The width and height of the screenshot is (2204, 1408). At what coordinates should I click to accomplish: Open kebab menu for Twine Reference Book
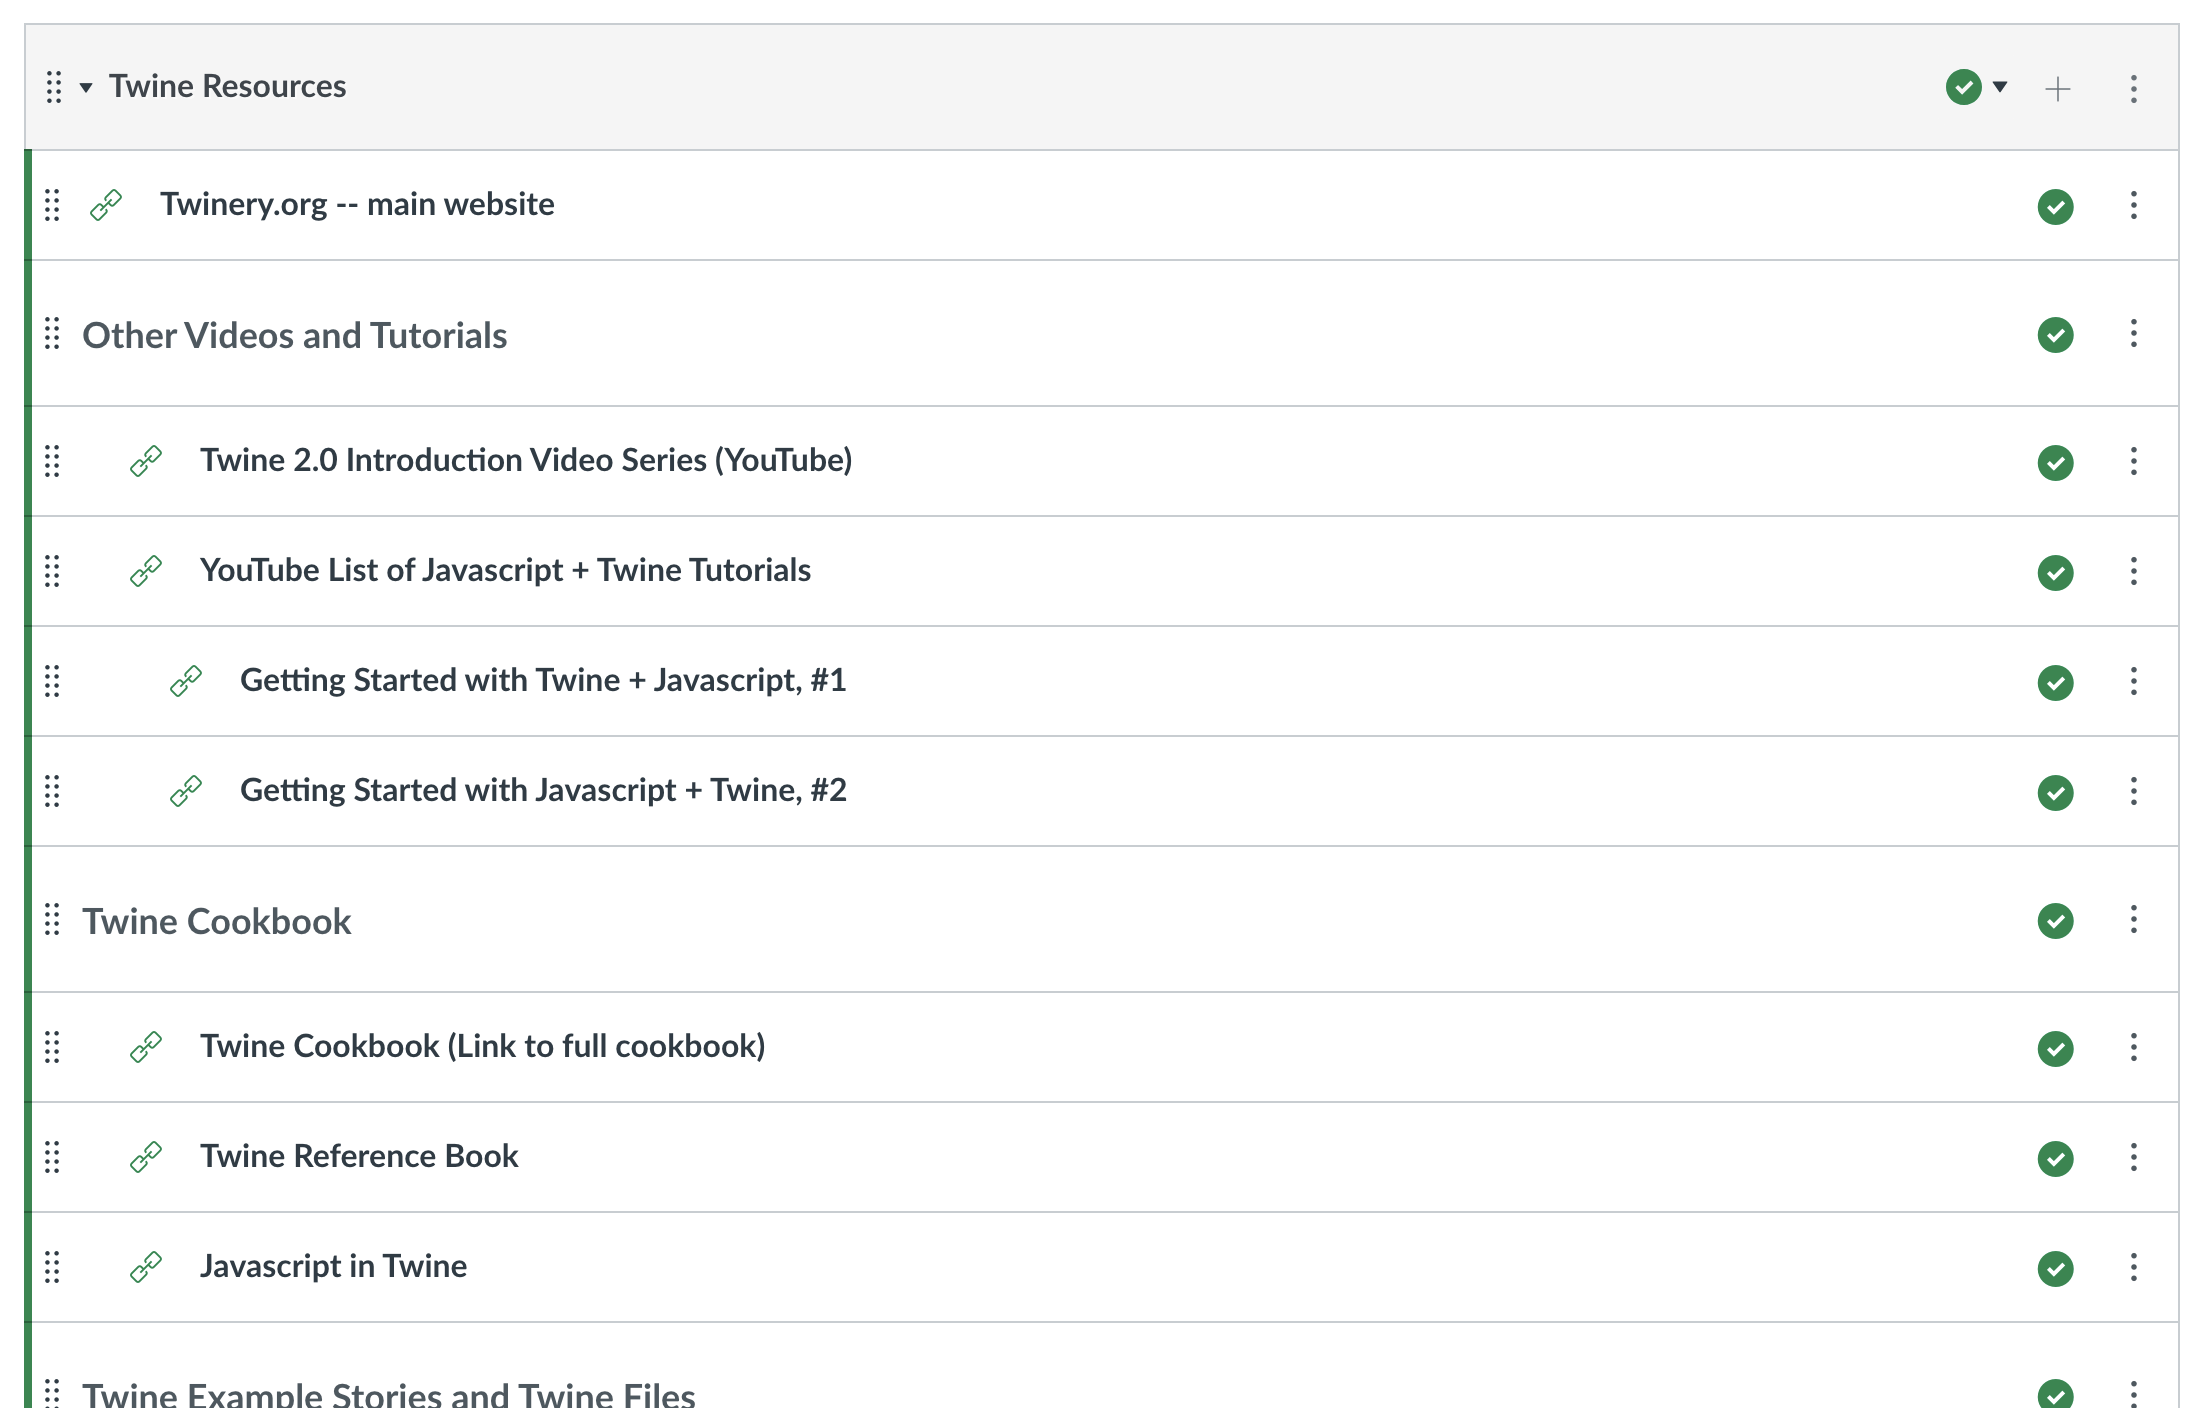(x=2133, y=1157)
